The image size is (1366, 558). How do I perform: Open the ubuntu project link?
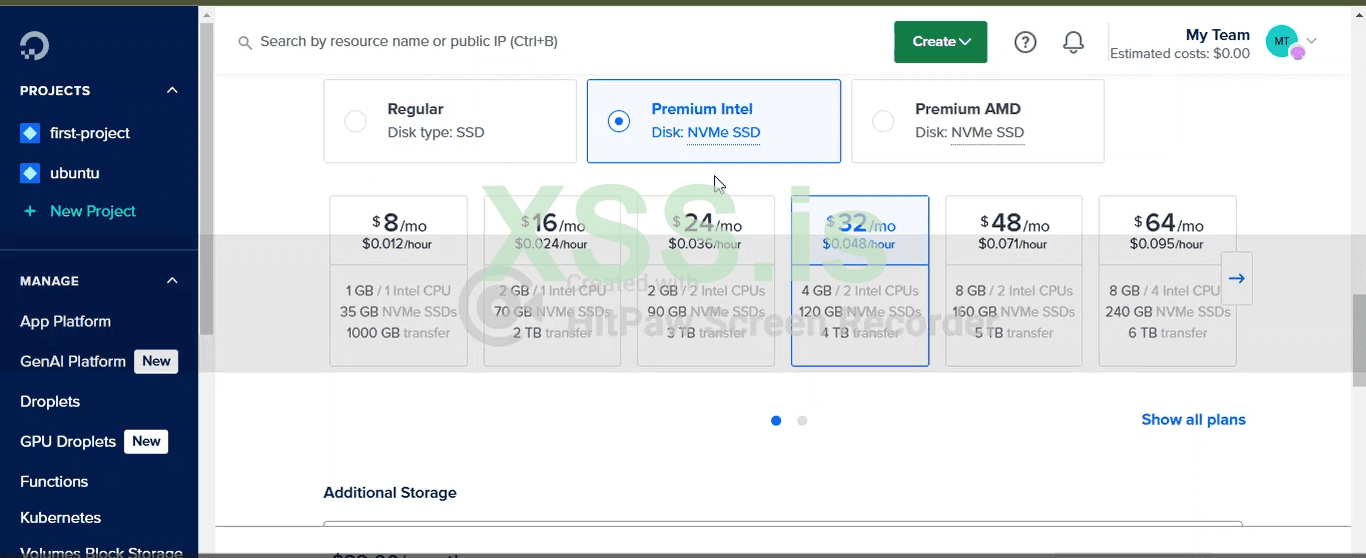pos(75,173)
